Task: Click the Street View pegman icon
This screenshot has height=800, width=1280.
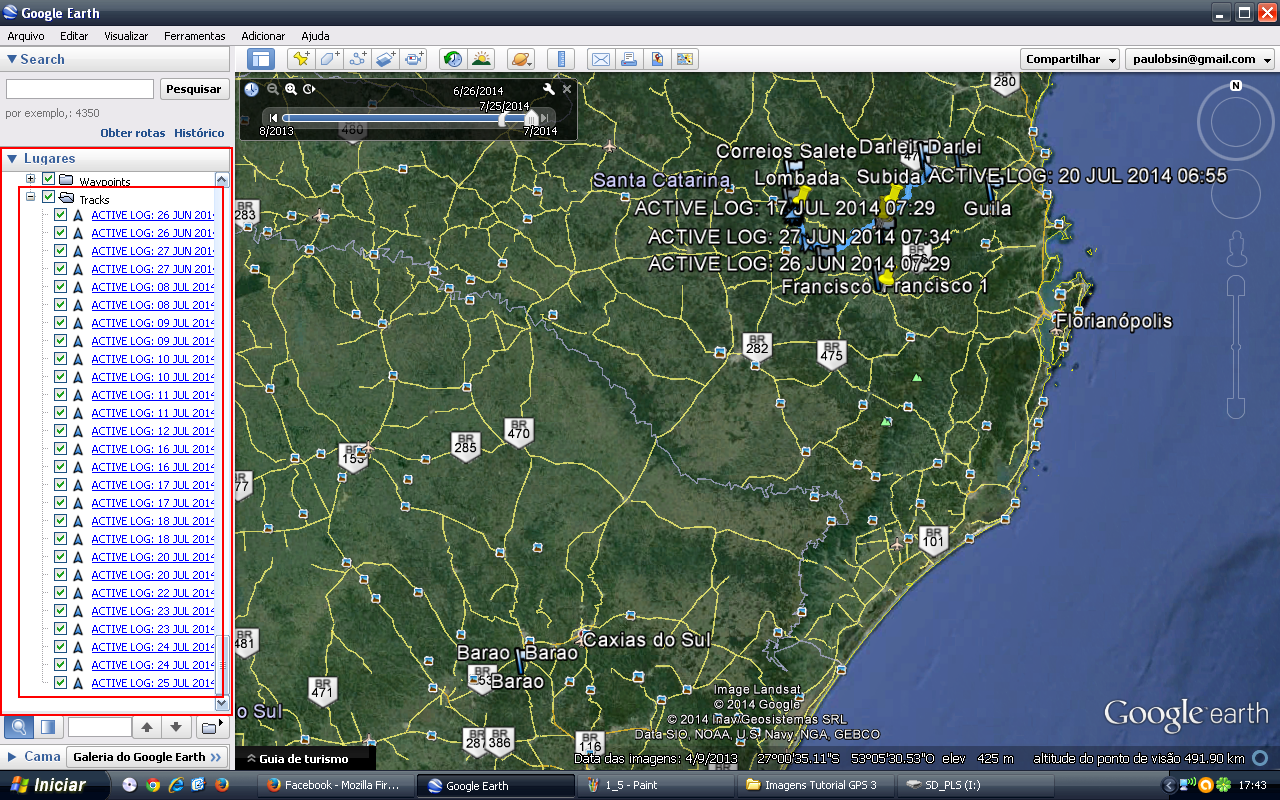Action: [x=1236, y=248]
